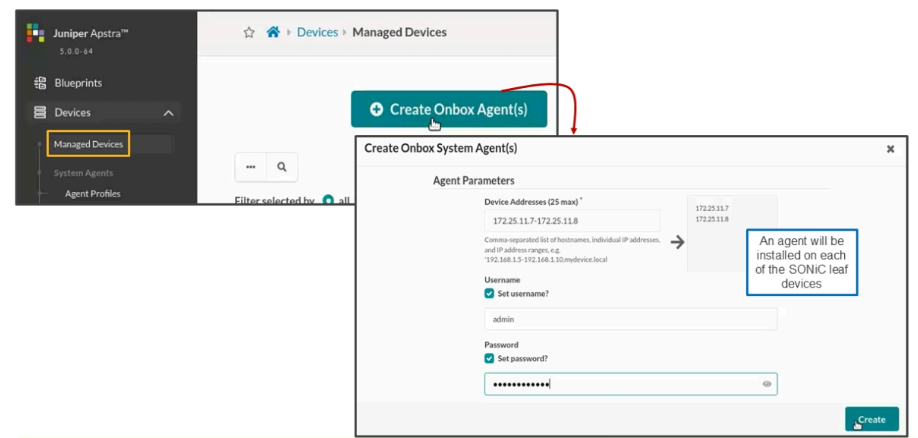Reveal password with the eye icon
The width and height of the screenshot is (918, 438).
(x=767, y=384)
